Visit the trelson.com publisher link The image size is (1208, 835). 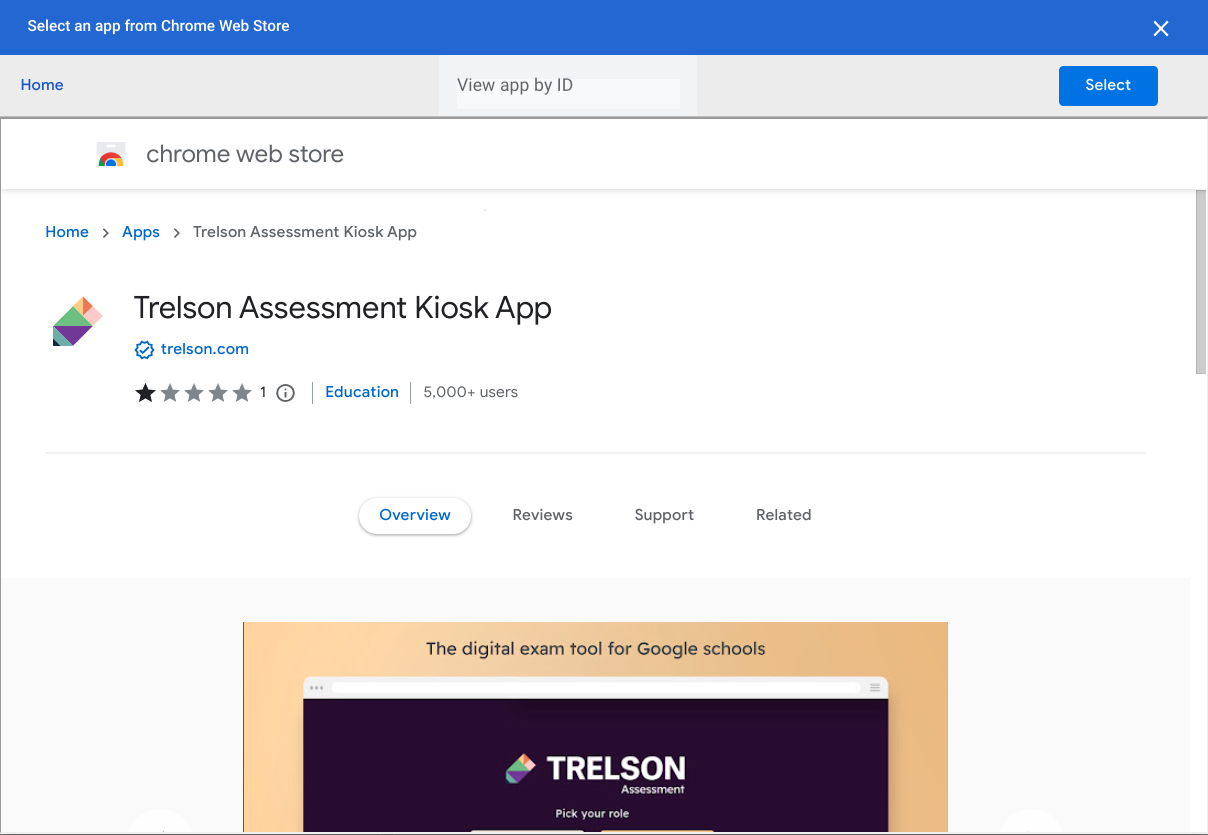pyautogui.click(x=205, y=349)
